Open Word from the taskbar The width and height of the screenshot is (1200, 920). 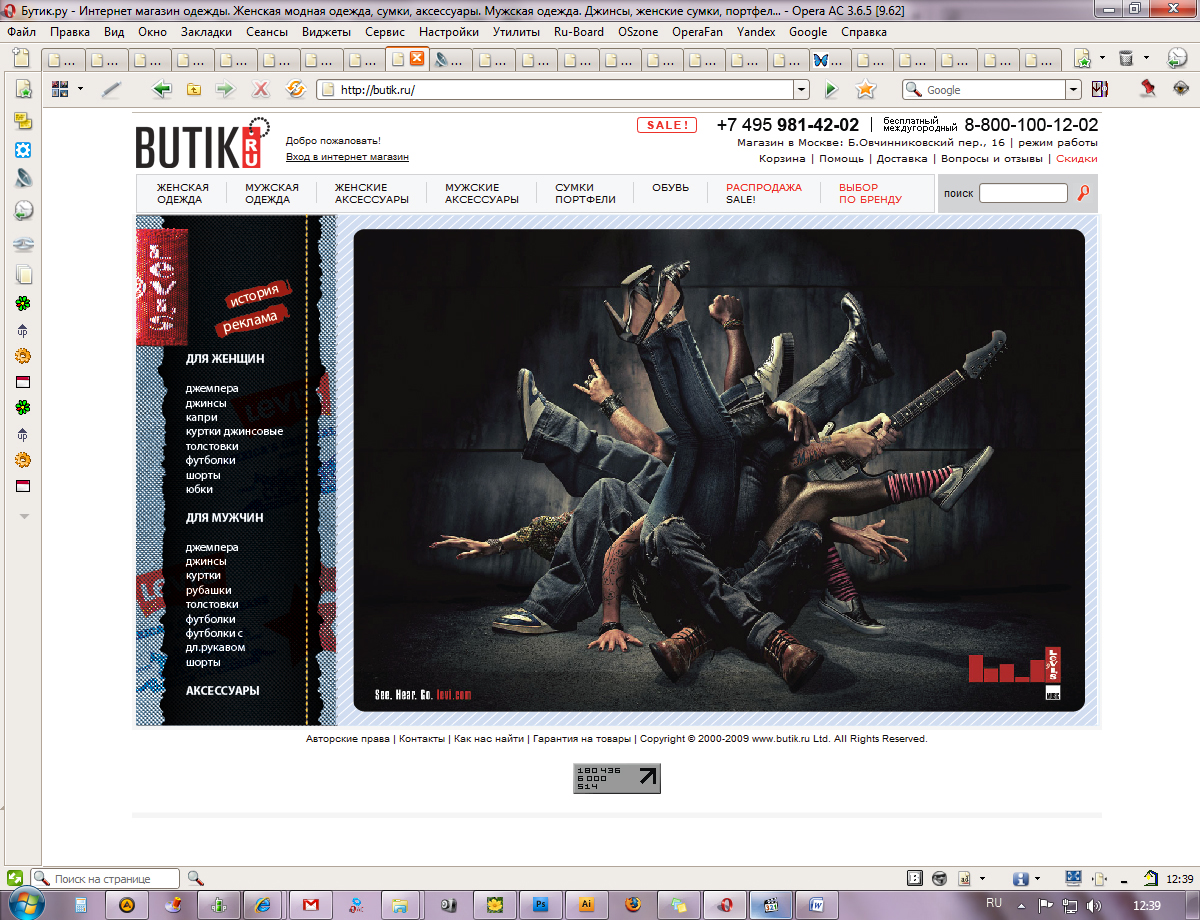click(816, 904)
